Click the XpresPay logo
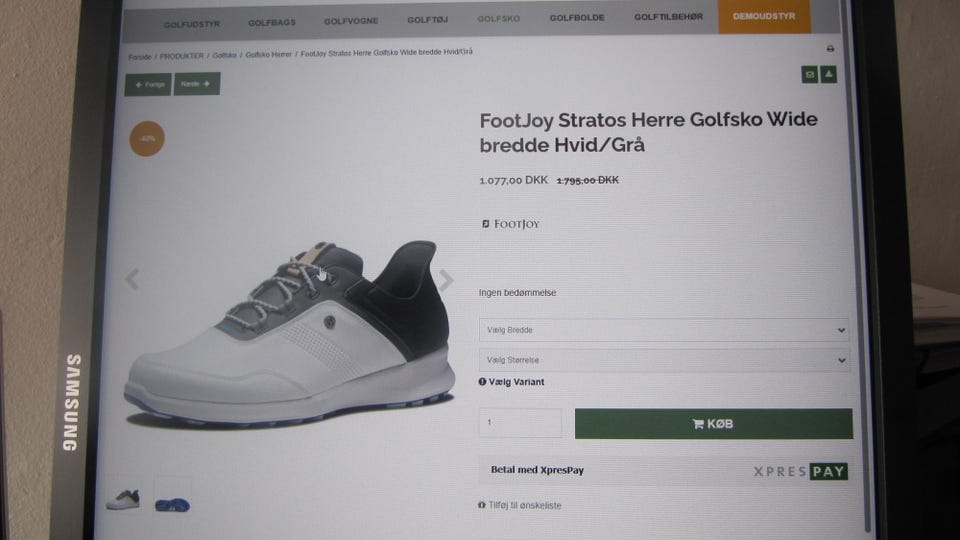 tap(800, 471)
